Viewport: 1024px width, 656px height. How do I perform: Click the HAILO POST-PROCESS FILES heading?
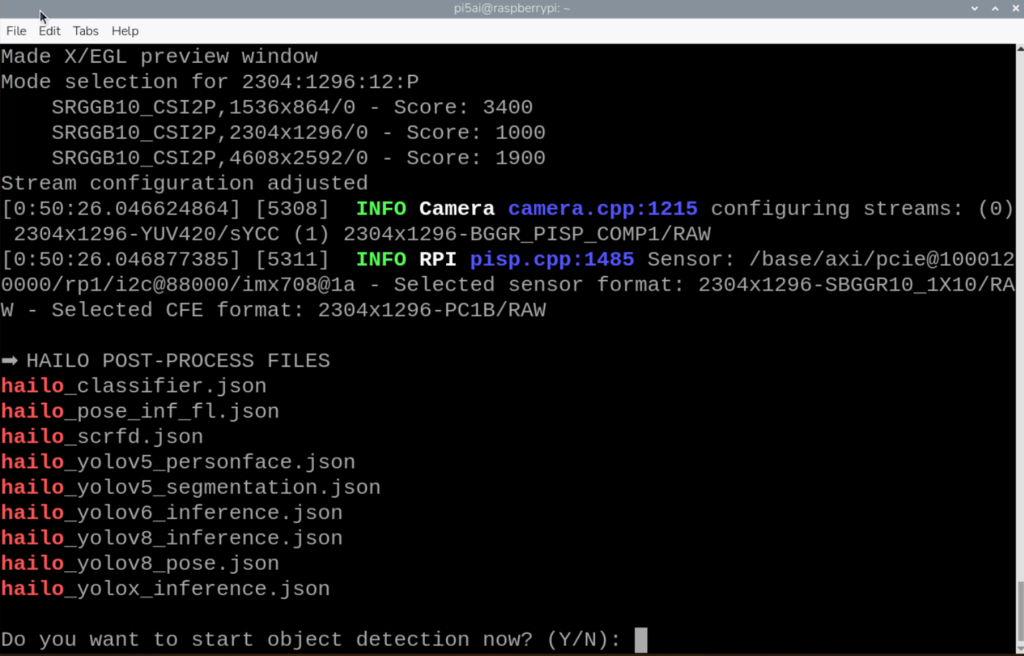click(x=178, y=360)
